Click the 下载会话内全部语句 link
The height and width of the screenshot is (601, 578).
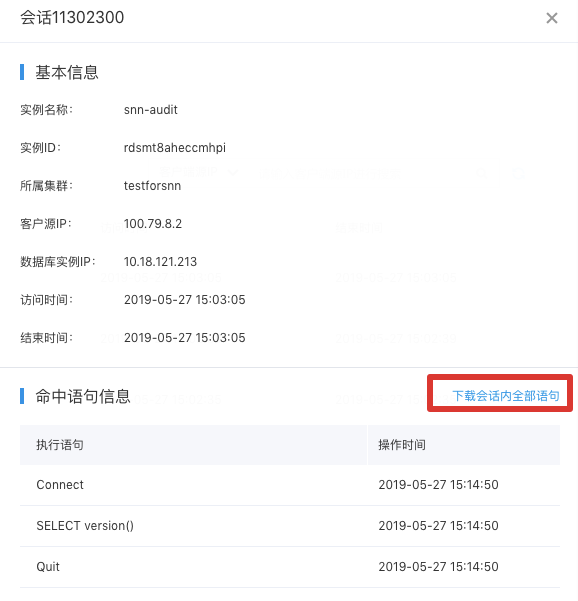pos(506,396)
